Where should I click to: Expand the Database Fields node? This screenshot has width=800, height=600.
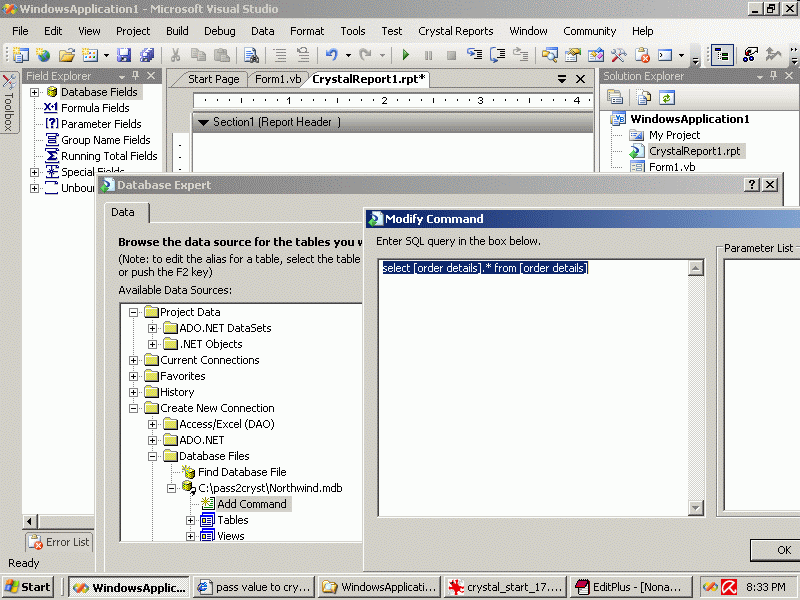click(34, 92)
